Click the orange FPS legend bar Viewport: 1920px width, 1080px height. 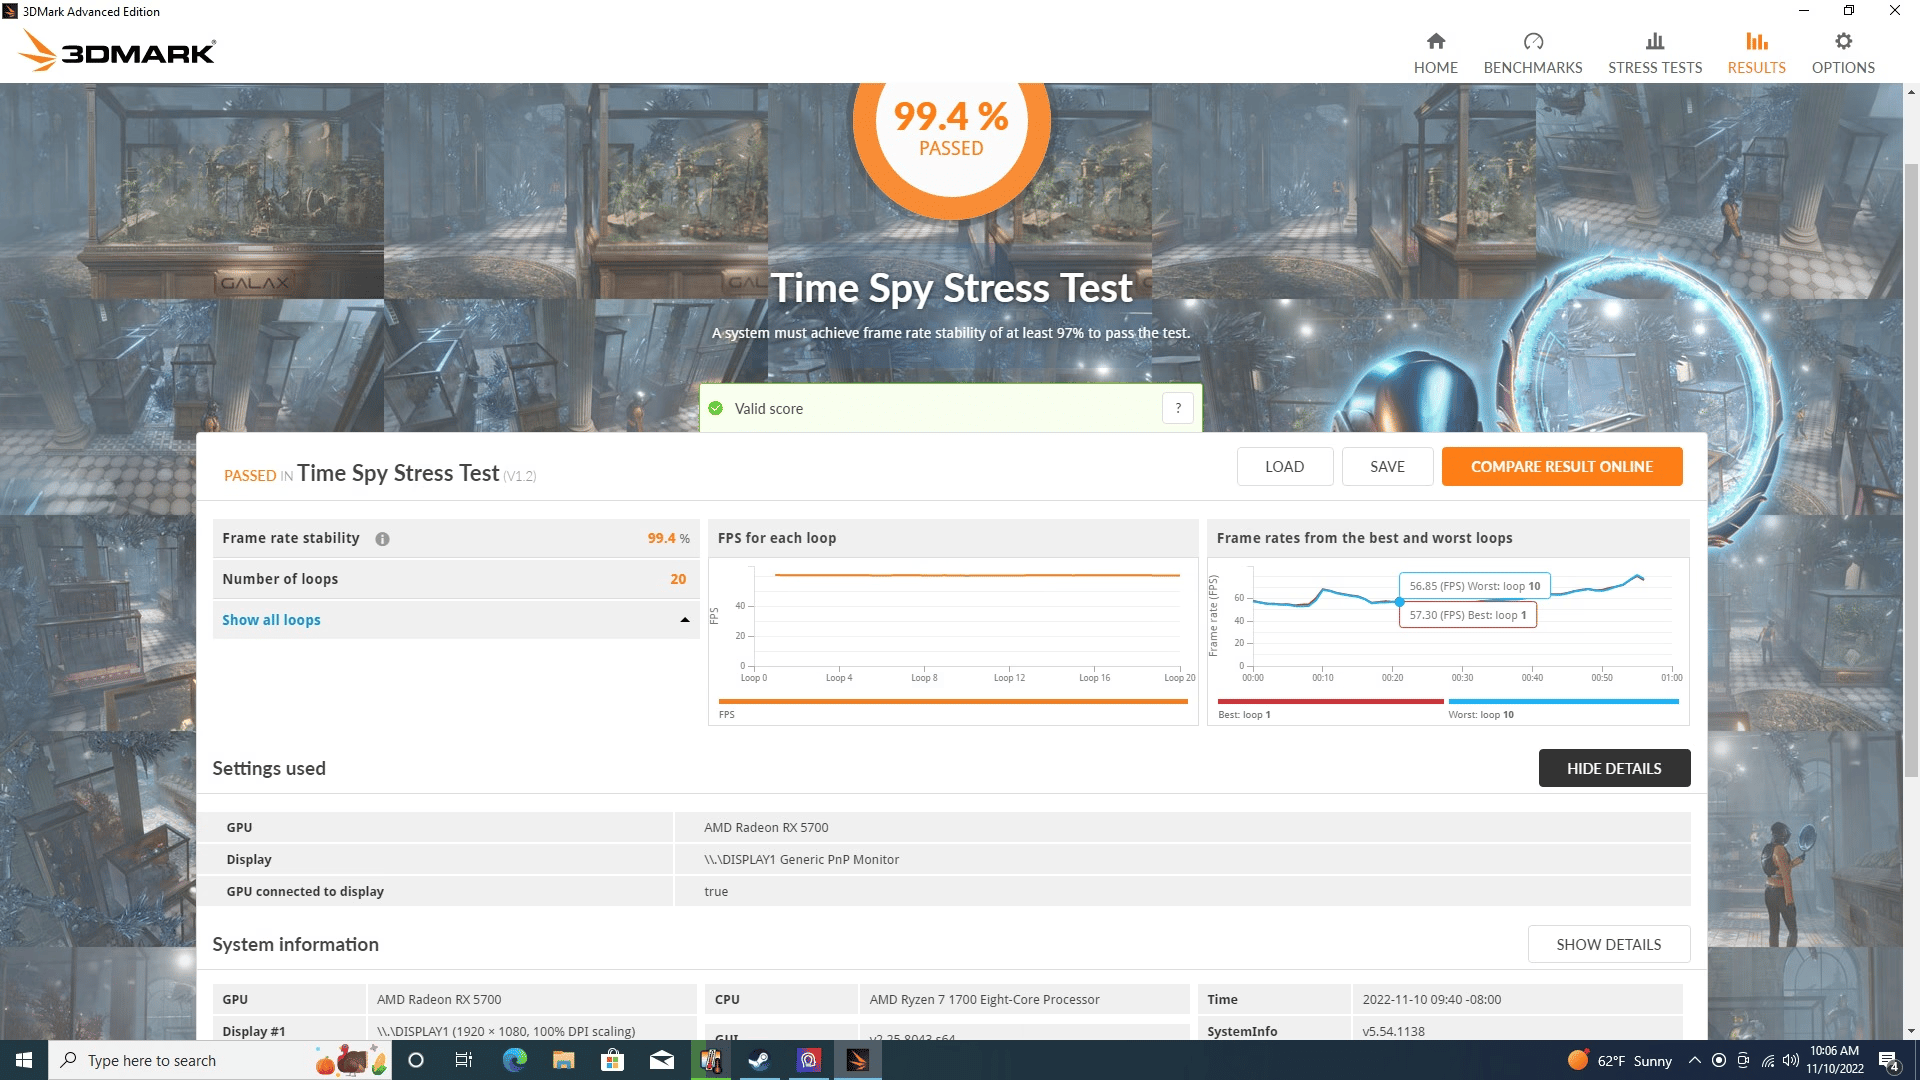(952, 702)
